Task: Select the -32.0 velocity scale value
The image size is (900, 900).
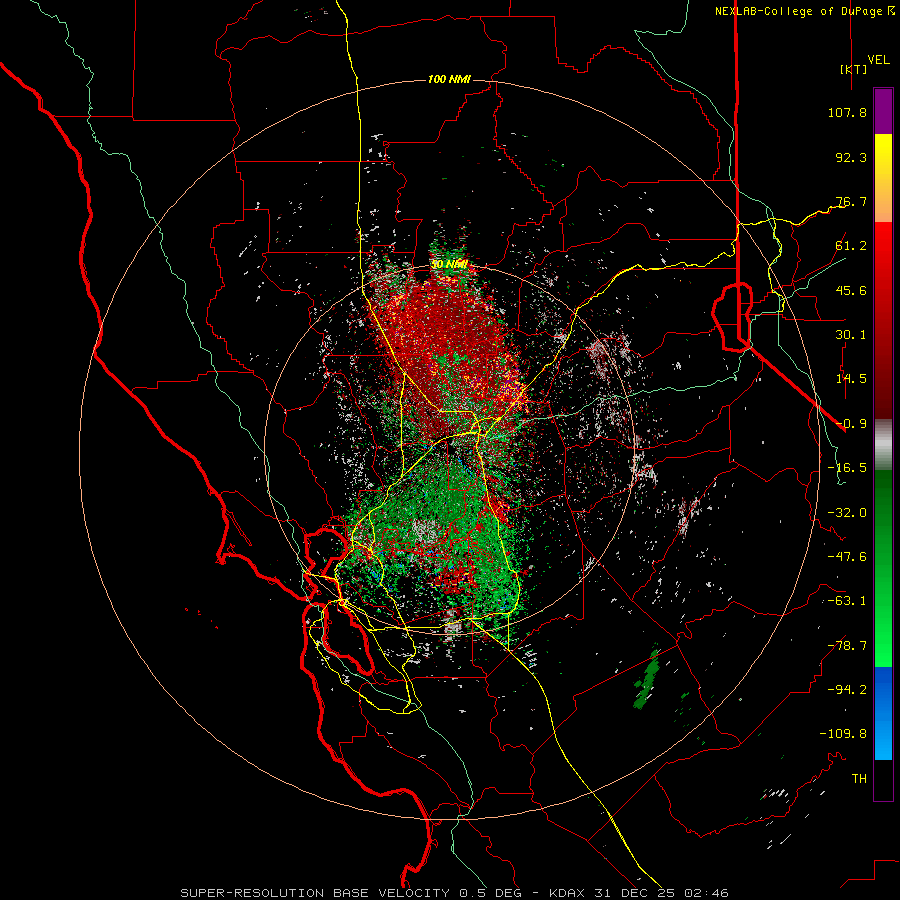Action: coord(847,513)
